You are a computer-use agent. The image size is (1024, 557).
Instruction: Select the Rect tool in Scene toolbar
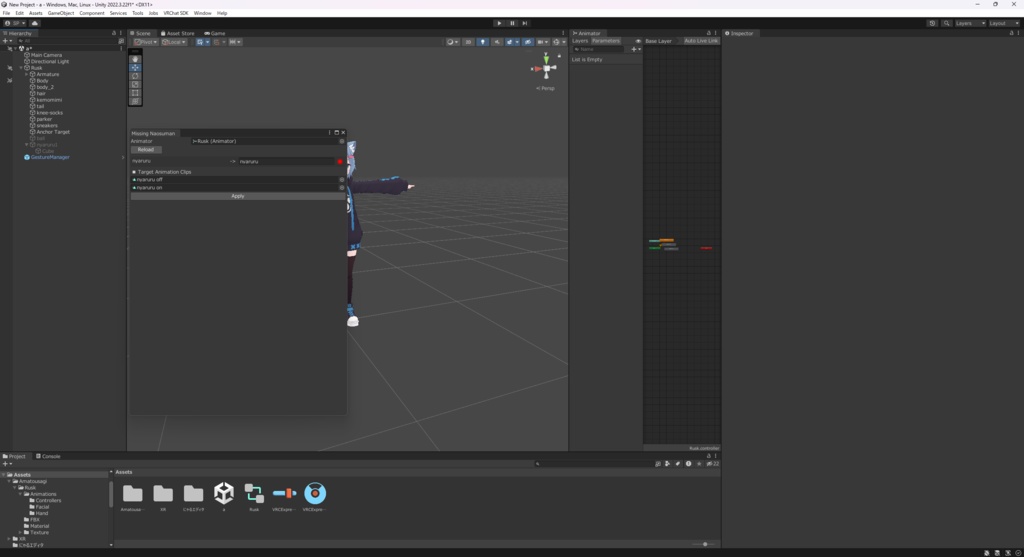[x=135, y=93]
